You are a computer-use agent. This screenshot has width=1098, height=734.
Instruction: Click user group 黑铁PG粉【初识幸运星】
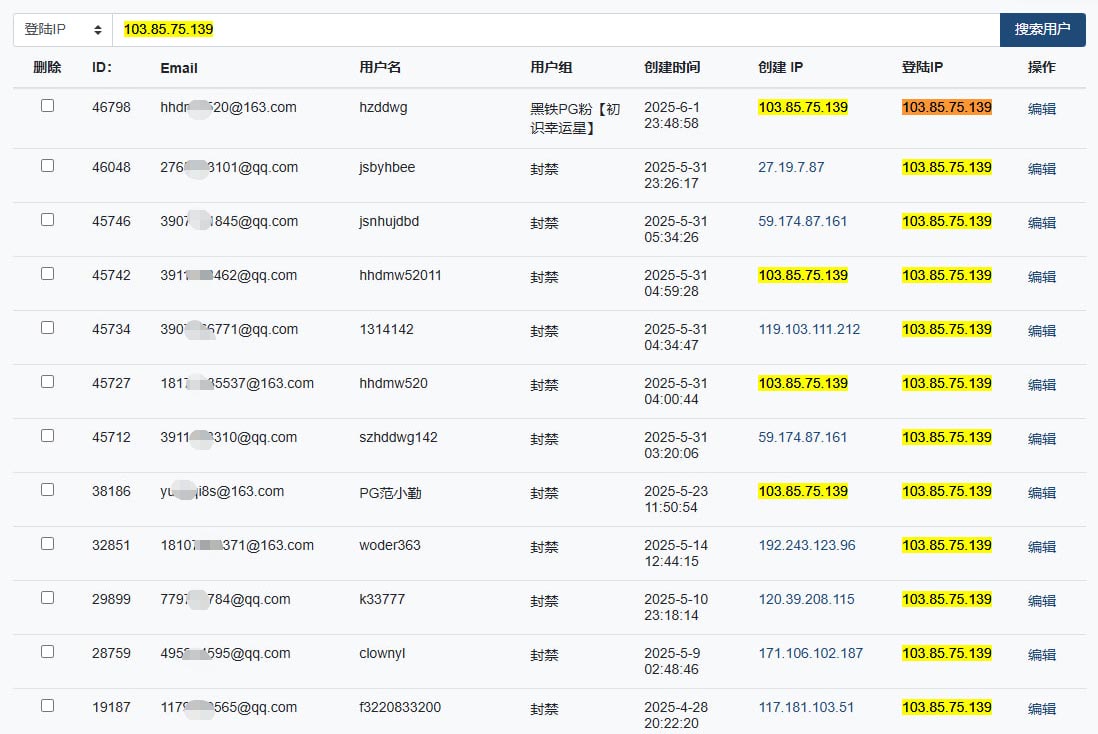tap(575, 118)
